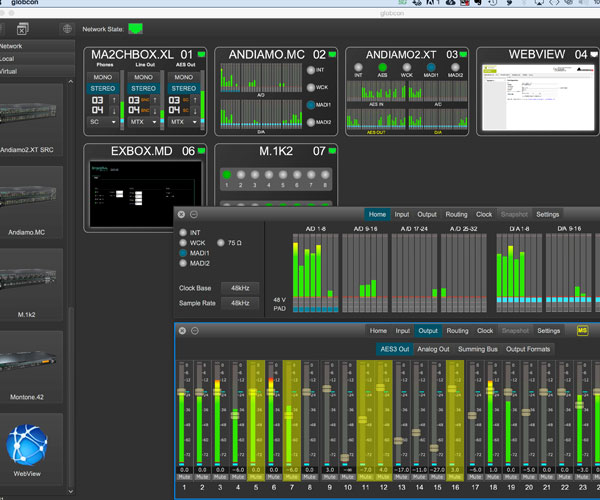
Task: Toggle channel 1 LED on M.1K2 card
Action: 227,175
